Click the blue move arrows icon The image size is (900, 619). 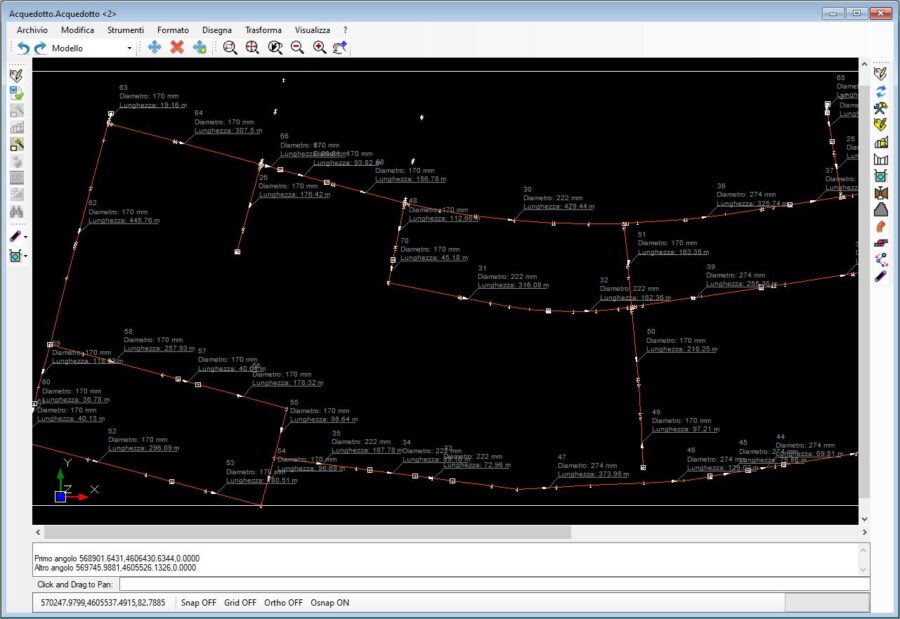click(x=154, y=47)
